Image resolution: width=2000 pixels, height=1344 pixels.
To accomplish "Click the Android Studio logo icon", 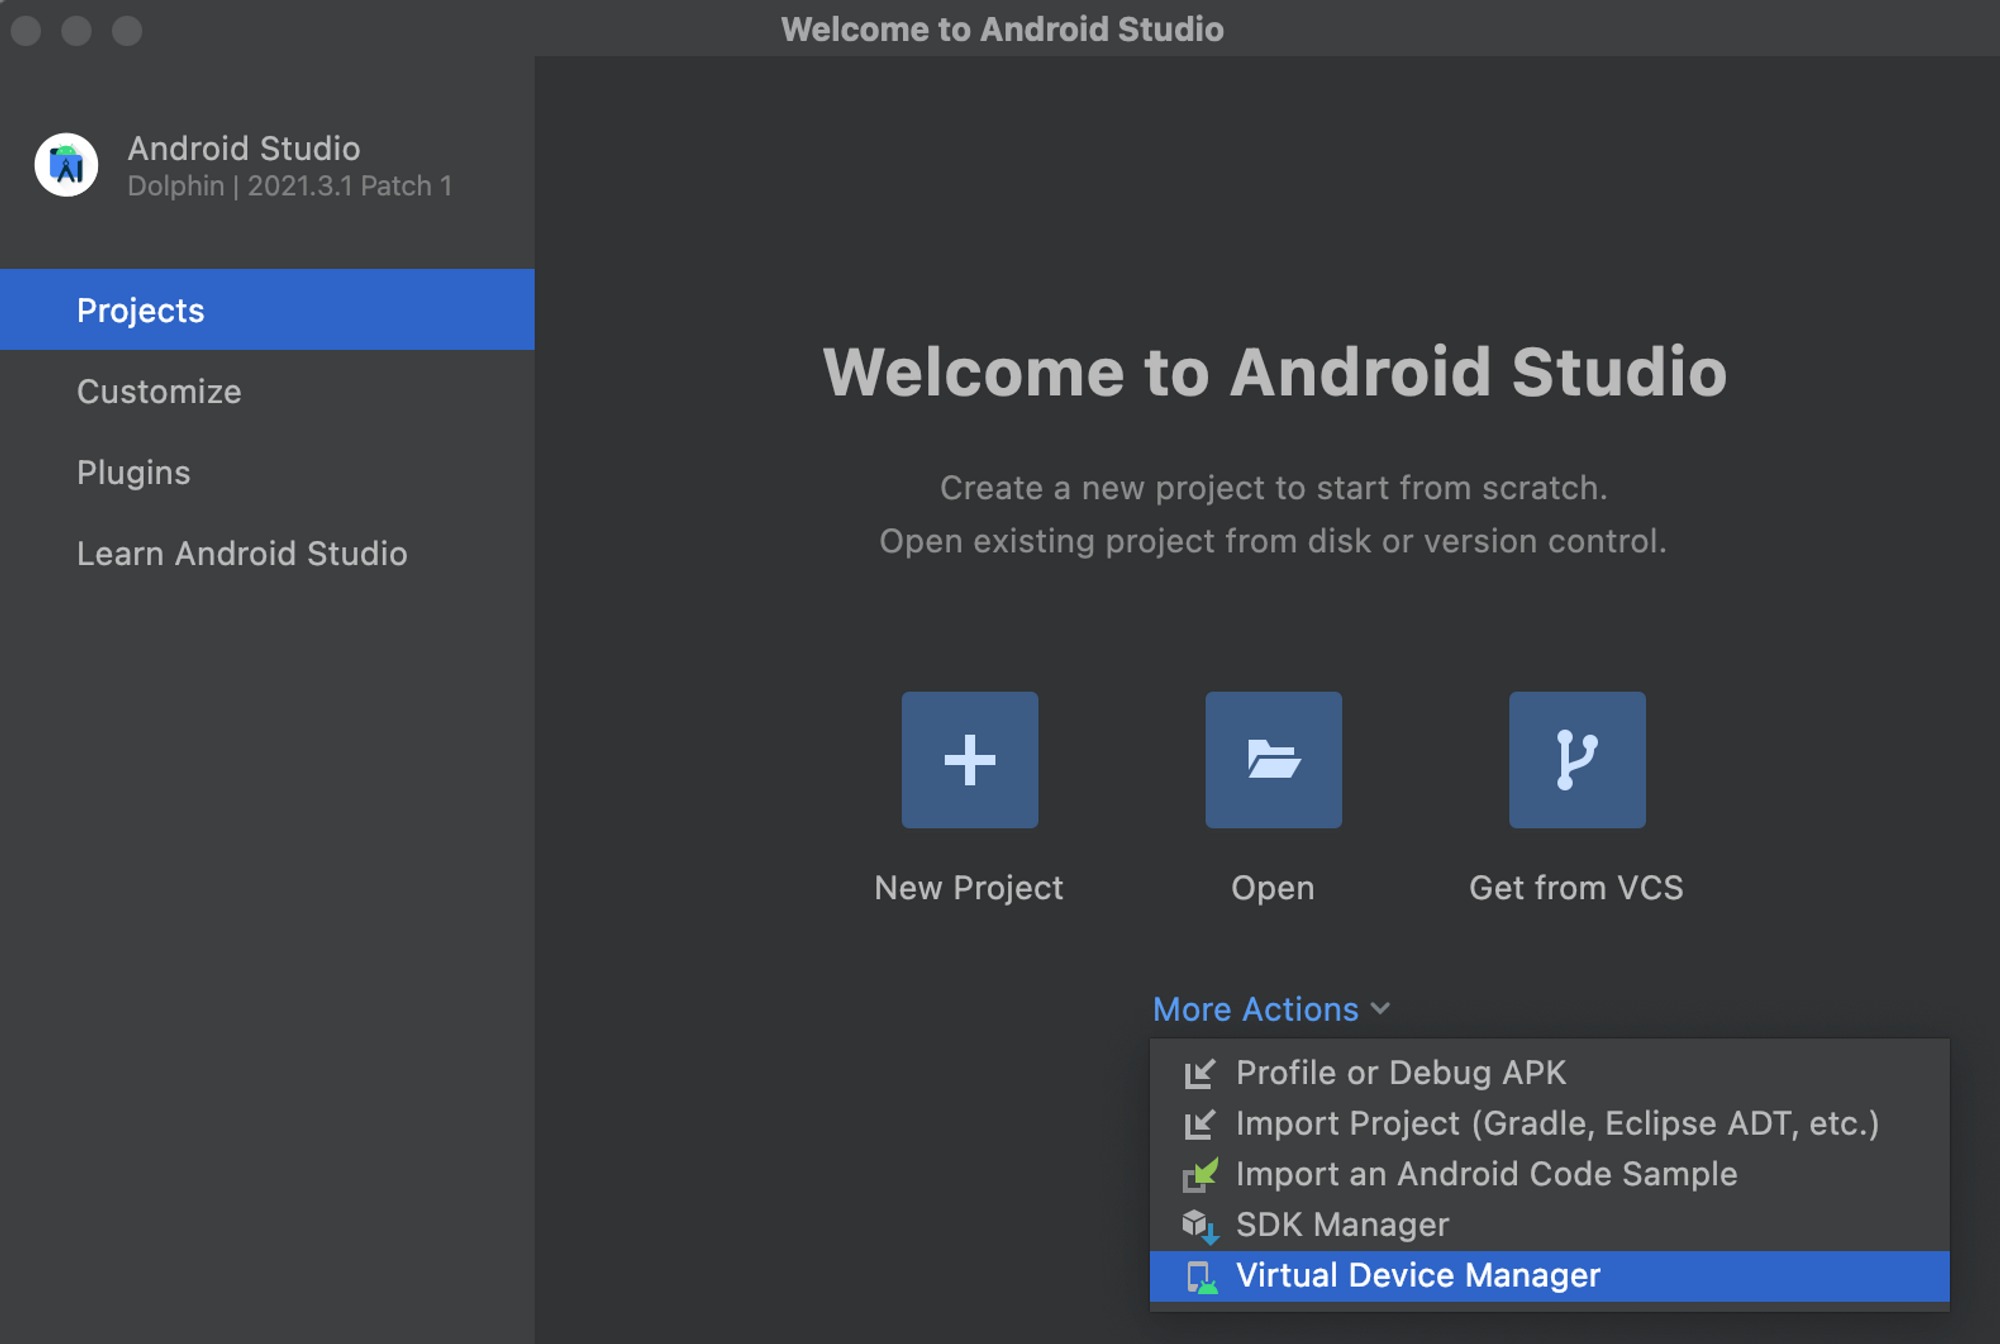I will [66, 165].
